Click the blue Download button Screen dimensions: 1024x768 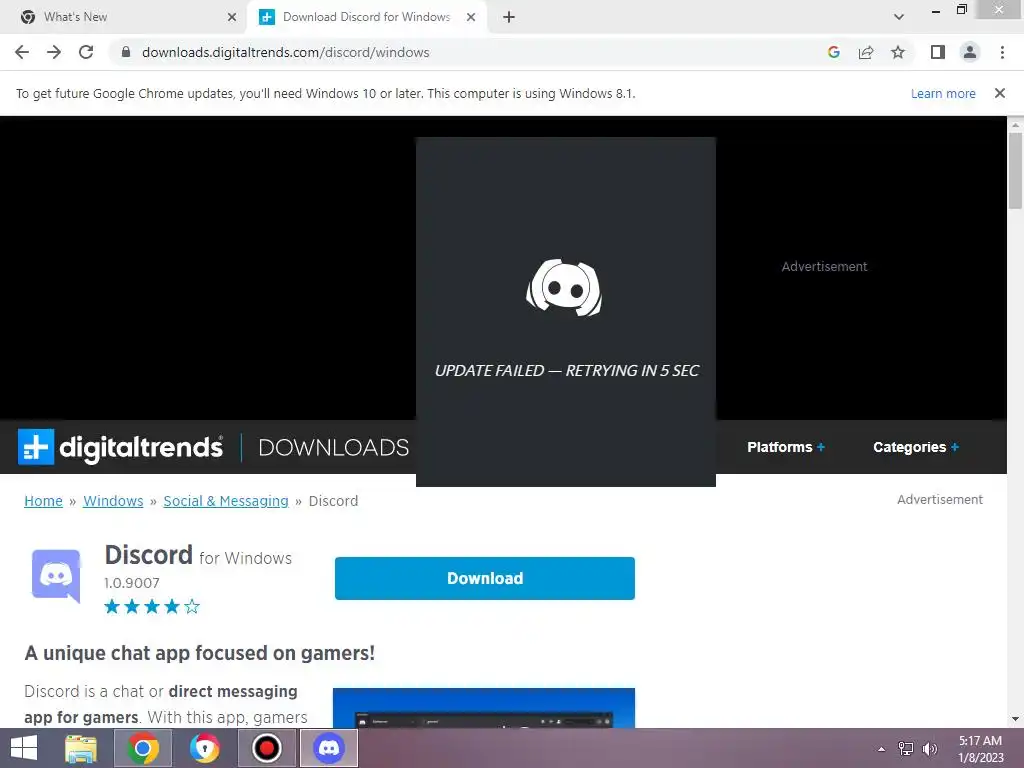(485, 578)
